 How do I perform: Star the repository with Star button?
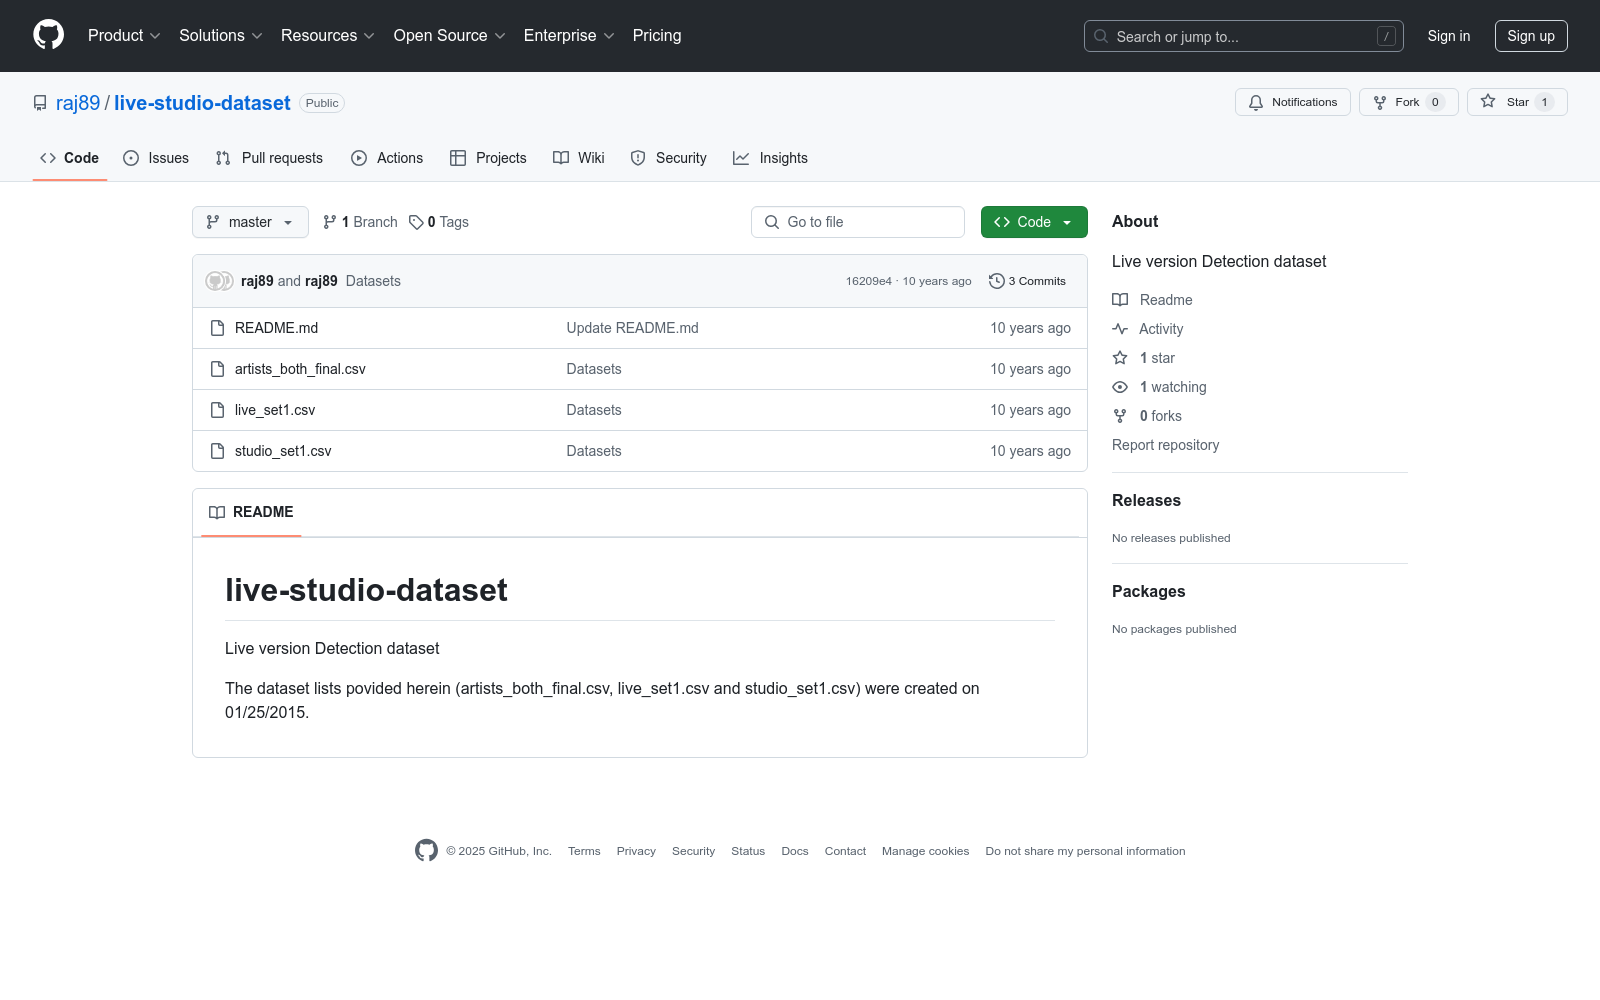(x=1517, y=102)
